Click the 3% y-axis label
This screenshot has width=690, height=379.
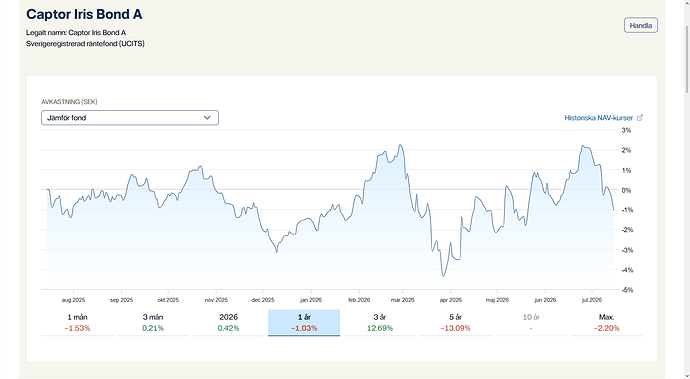click(x=626, y=130)
